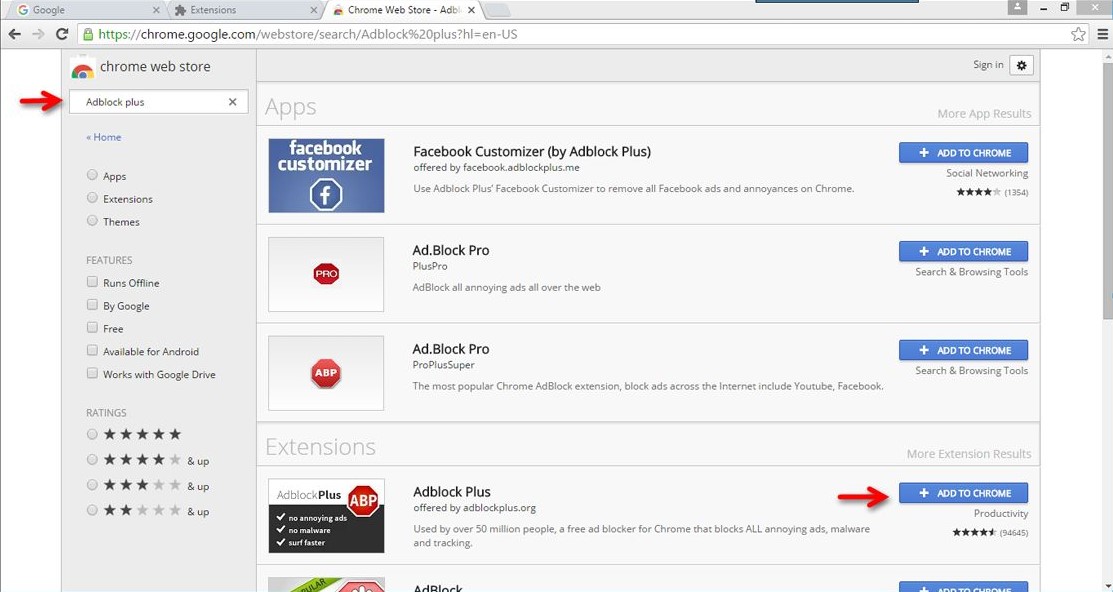Close the Chrome Web Store tab
Image resolution: width=1113 pixels, height=592 pixels.
pyautogui.click(x=471, y=10)
